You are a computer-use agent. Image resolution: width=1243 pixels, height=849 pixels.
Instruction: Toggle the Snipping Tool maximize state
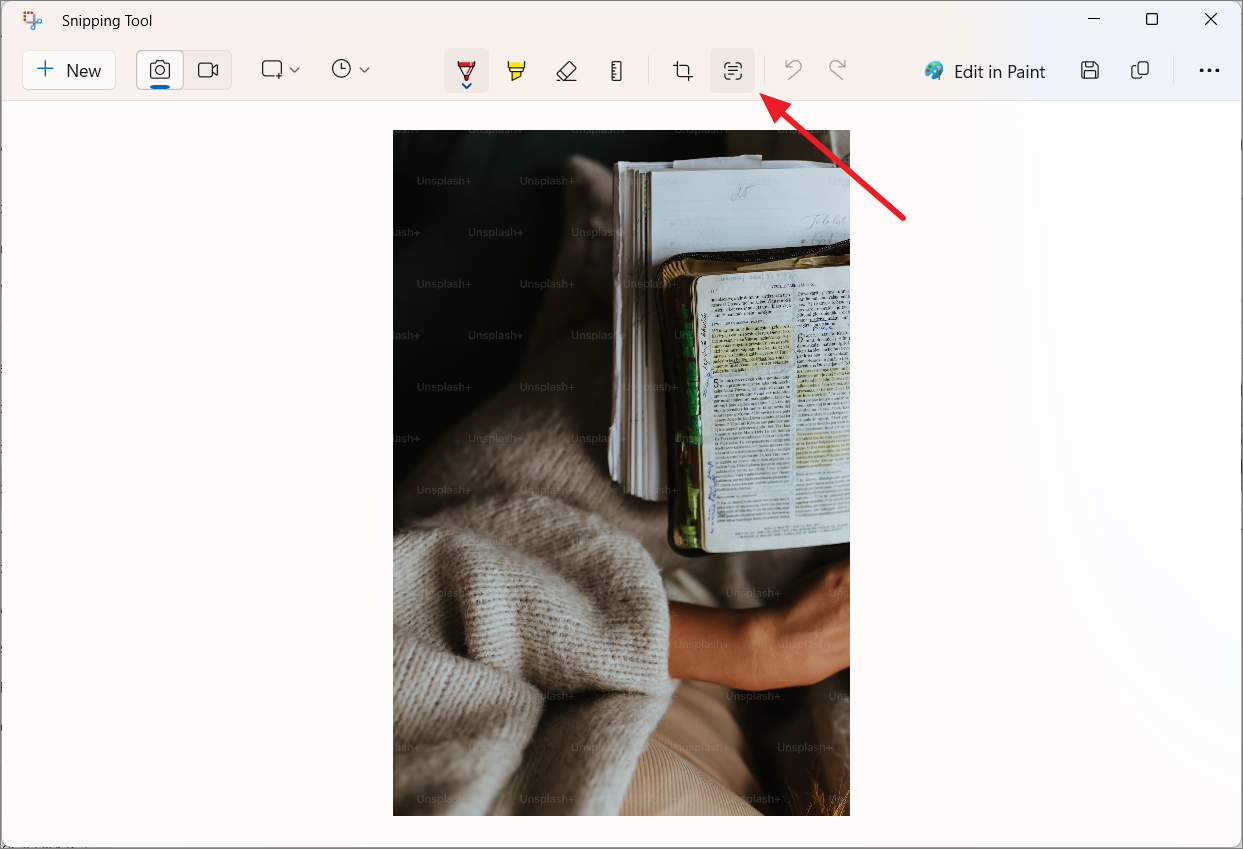pos(1152,19)
